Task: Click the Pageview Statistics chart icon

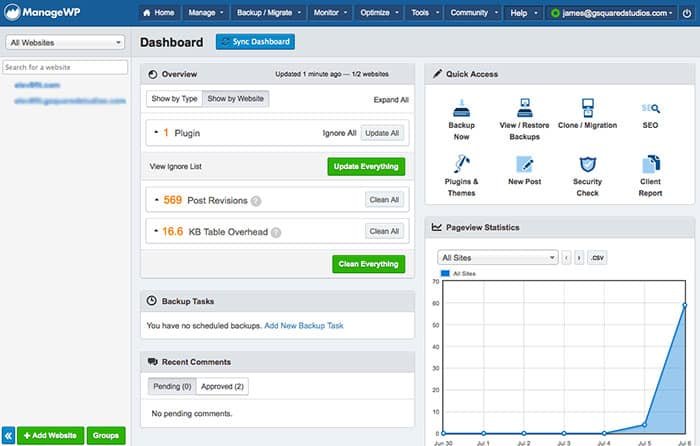Action: (x=437, y=227)
